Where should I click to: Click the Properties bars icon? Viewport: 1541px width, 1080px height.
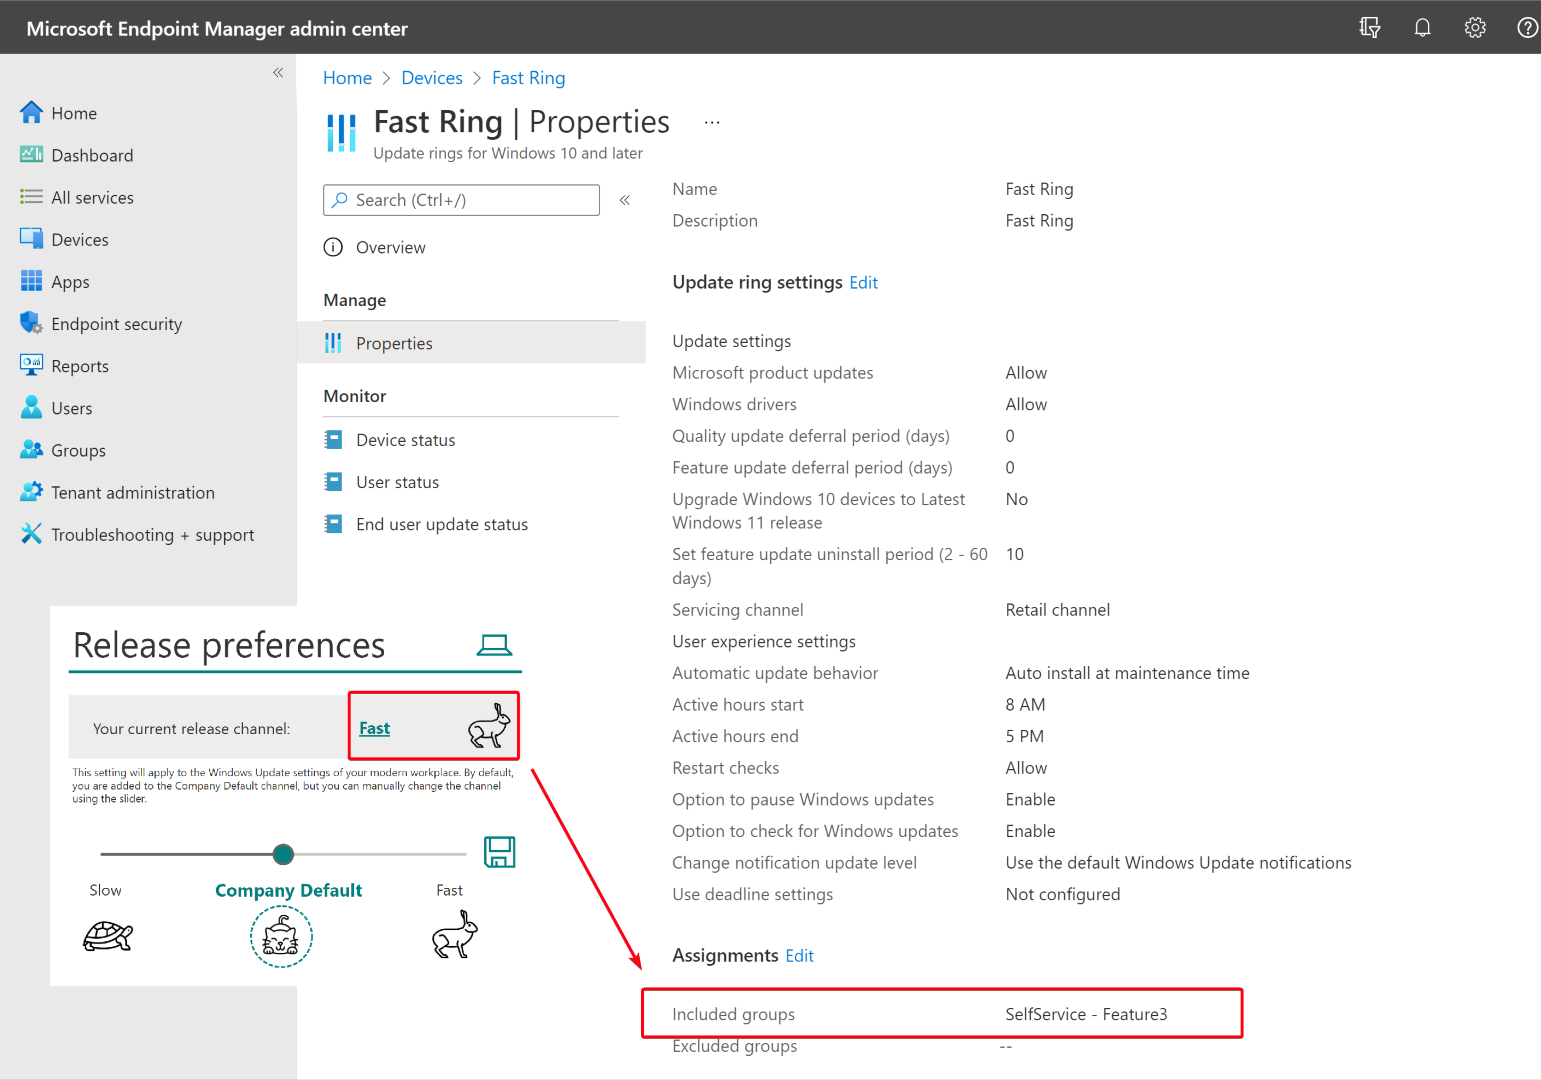(333, 343)
